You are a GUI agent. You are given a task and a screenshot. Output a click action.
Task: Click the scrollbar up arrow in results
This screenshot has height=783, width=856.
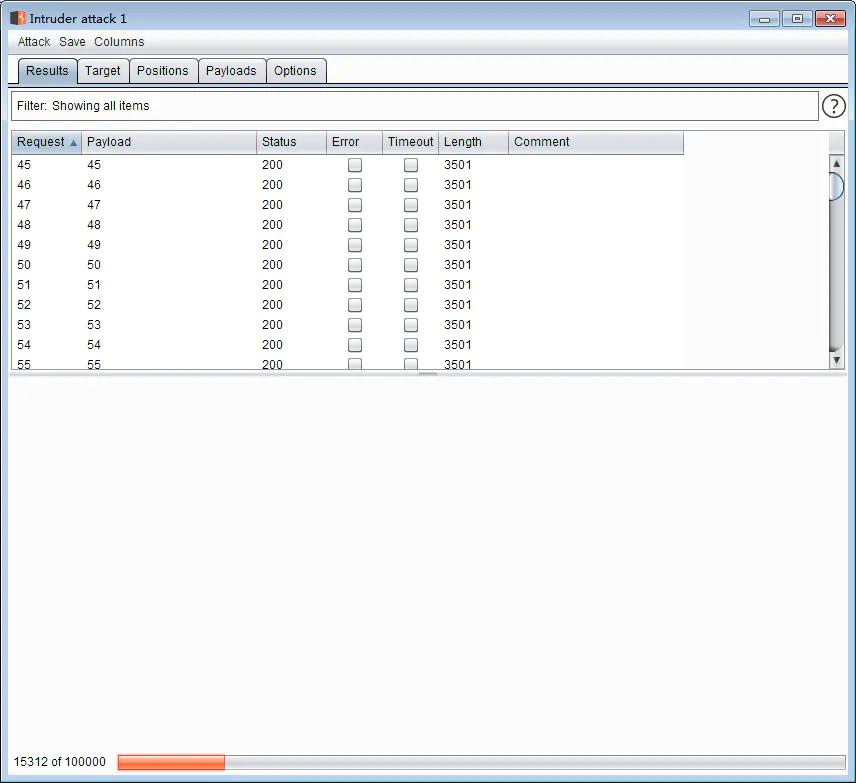[837, 163]
